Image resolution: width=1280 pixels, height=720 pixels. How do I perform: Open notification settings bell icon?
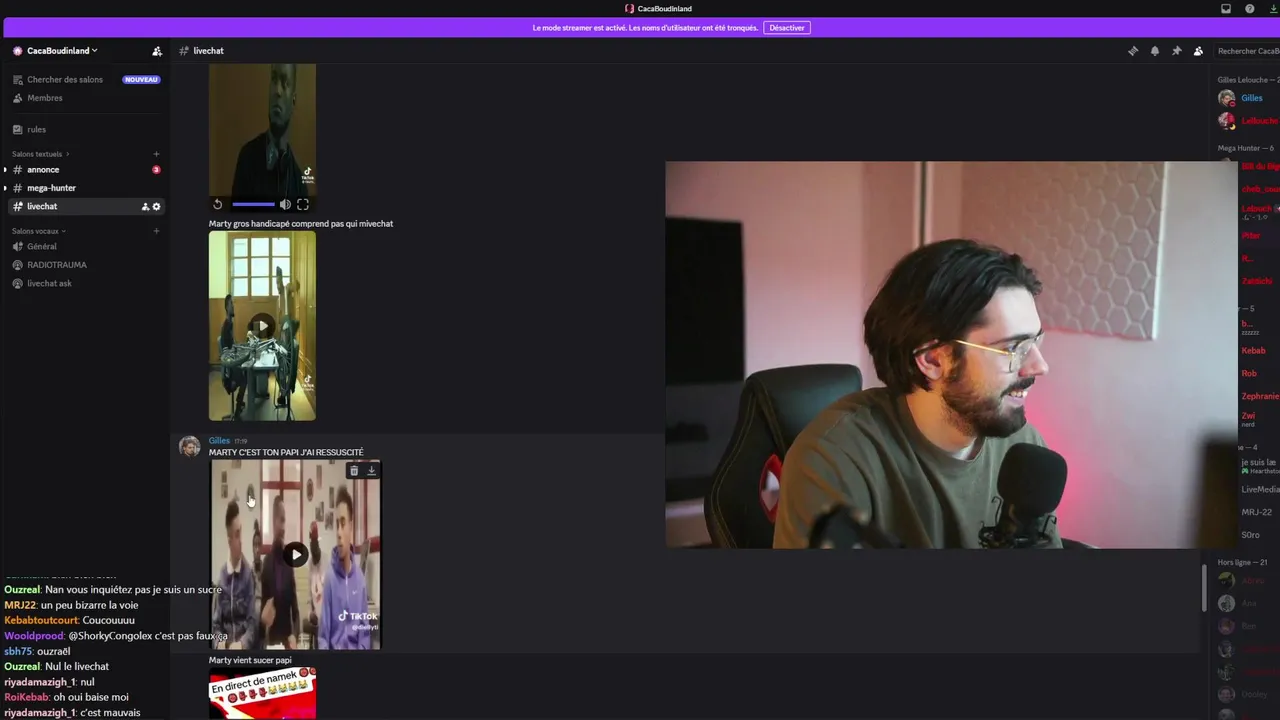point(1155,51)
